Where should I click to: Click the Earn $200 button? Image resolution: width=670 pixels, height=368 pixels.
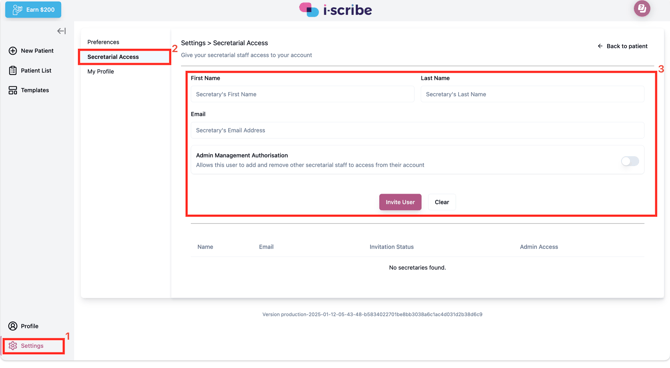tap(33, 9)
